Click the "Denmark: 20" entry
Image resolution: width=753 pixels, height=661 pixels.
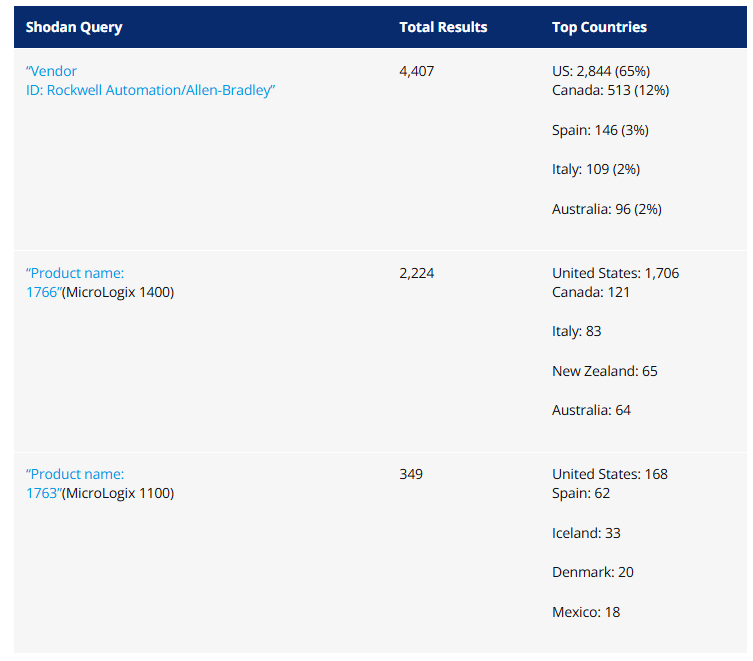[x=593, y=572]
